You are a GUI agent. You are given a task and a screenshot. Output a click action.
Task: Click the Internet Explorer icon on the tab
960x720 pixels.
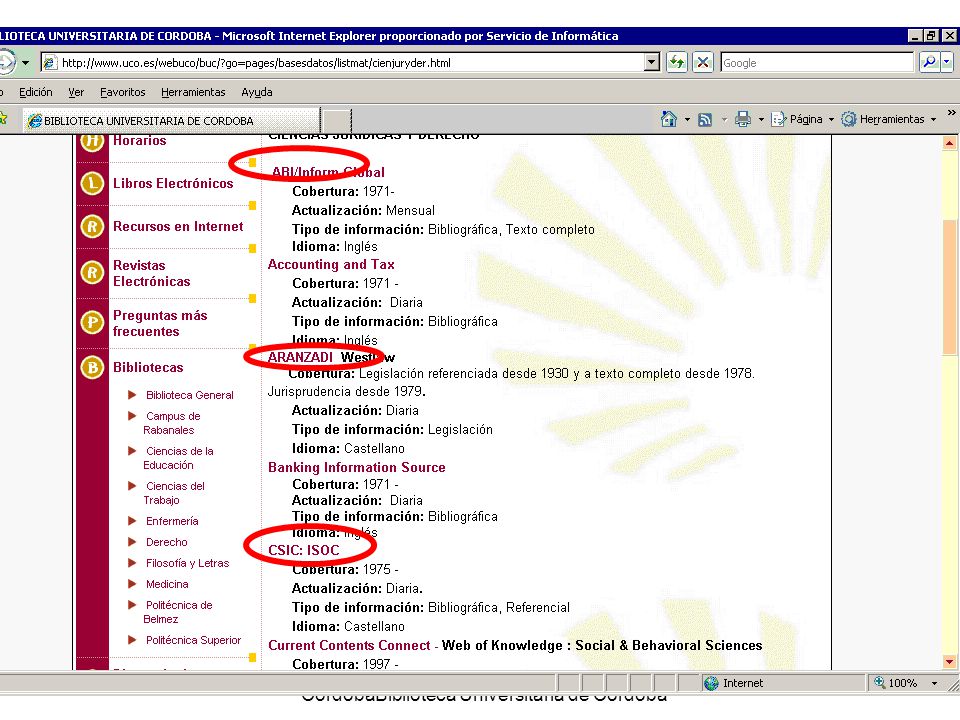click(35, 121)
